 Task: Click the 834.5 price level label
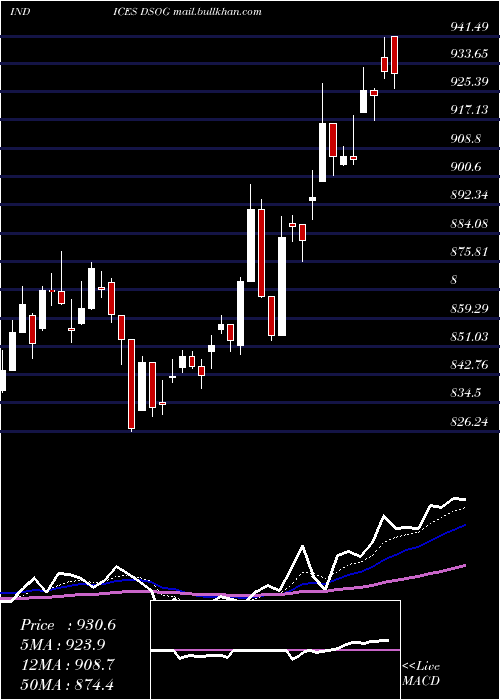click(x=466, y=393)
